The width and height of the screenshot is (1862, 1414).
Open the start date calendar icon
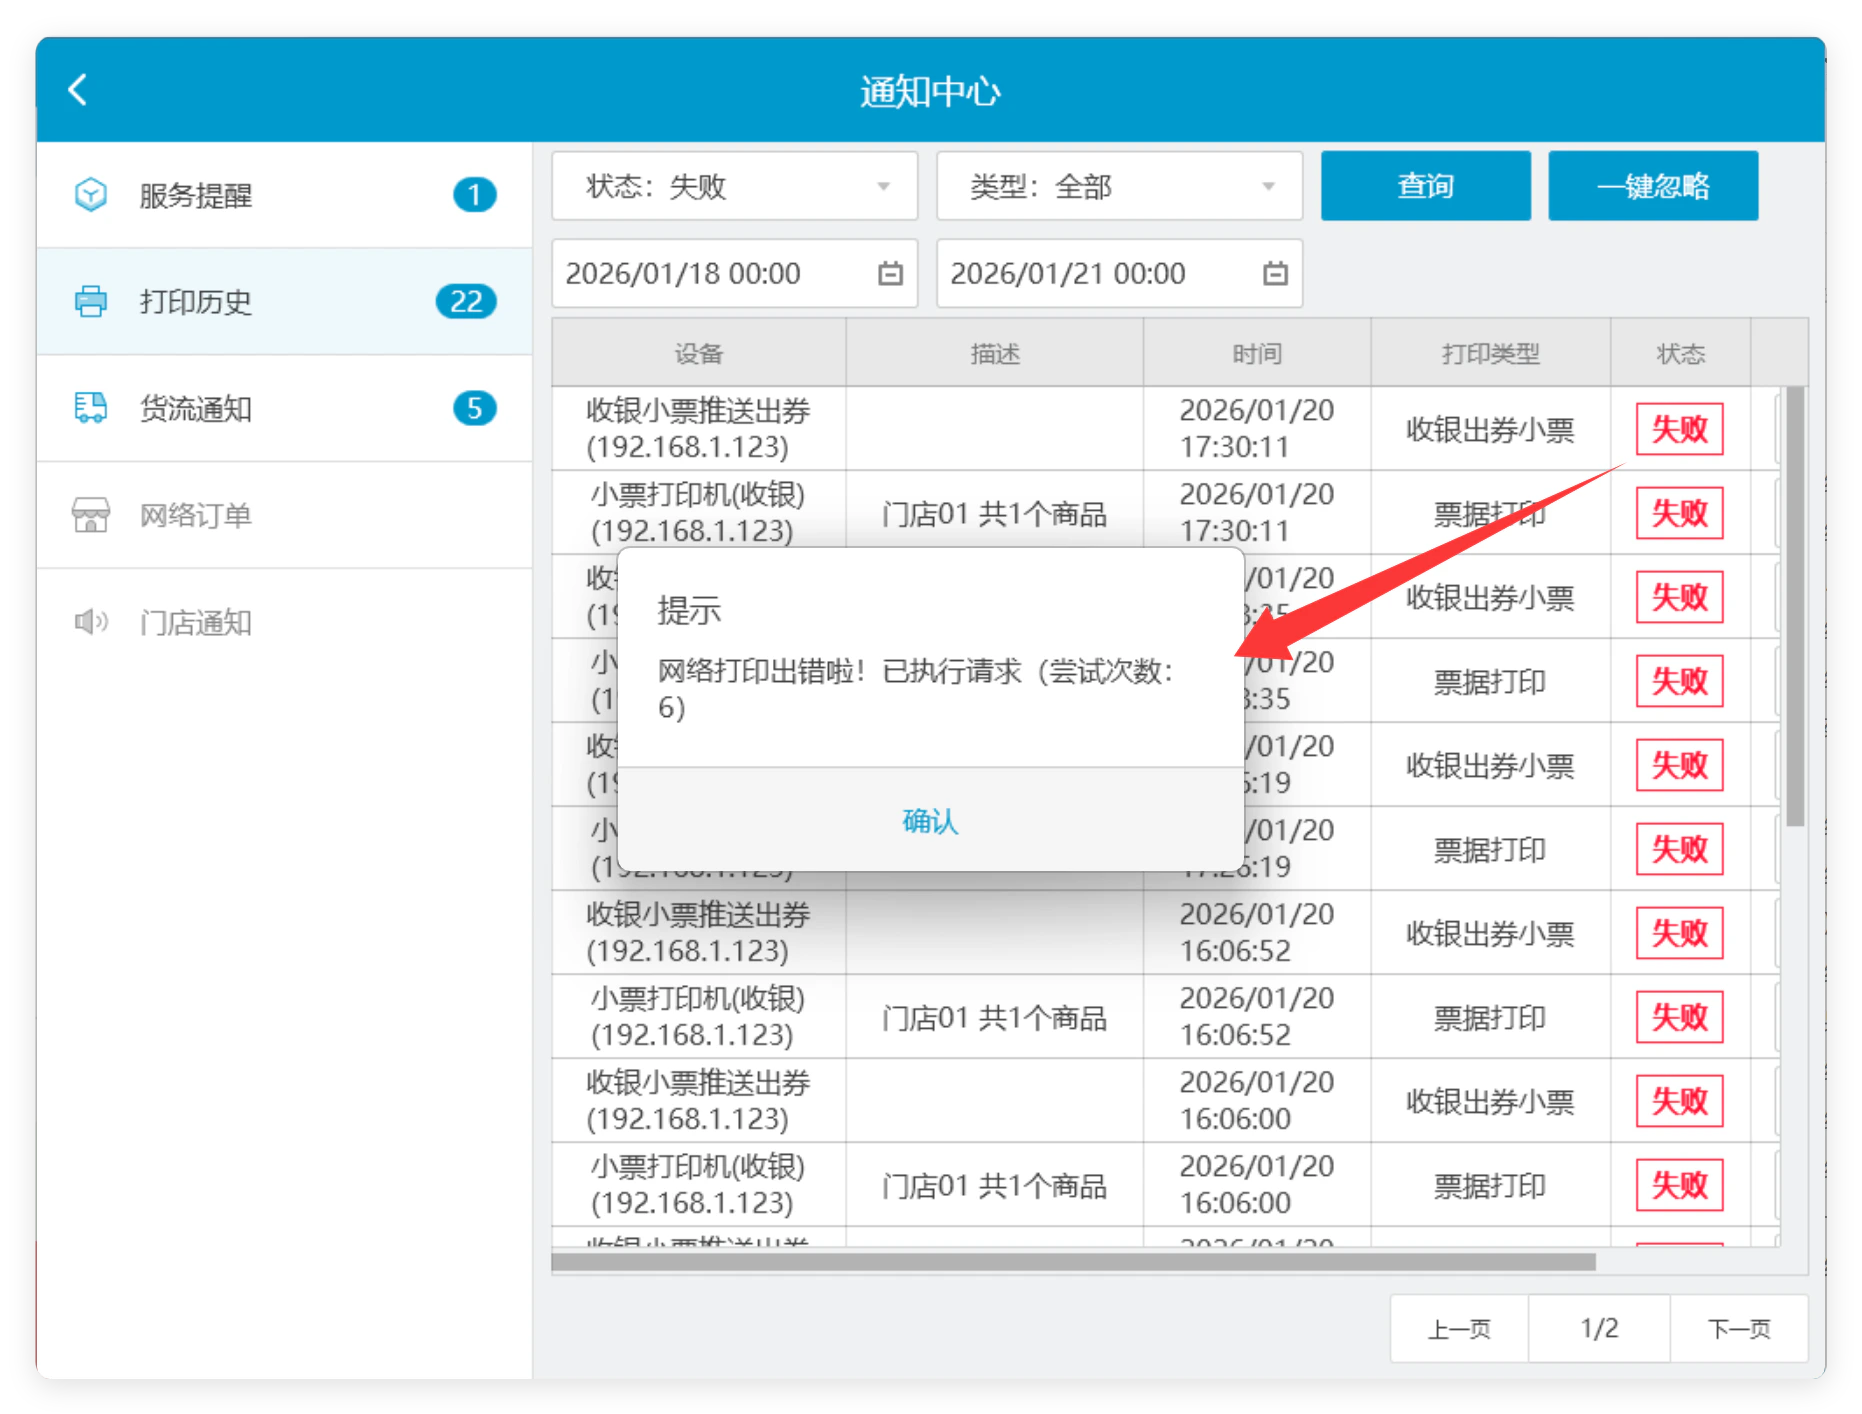[890, 273]
